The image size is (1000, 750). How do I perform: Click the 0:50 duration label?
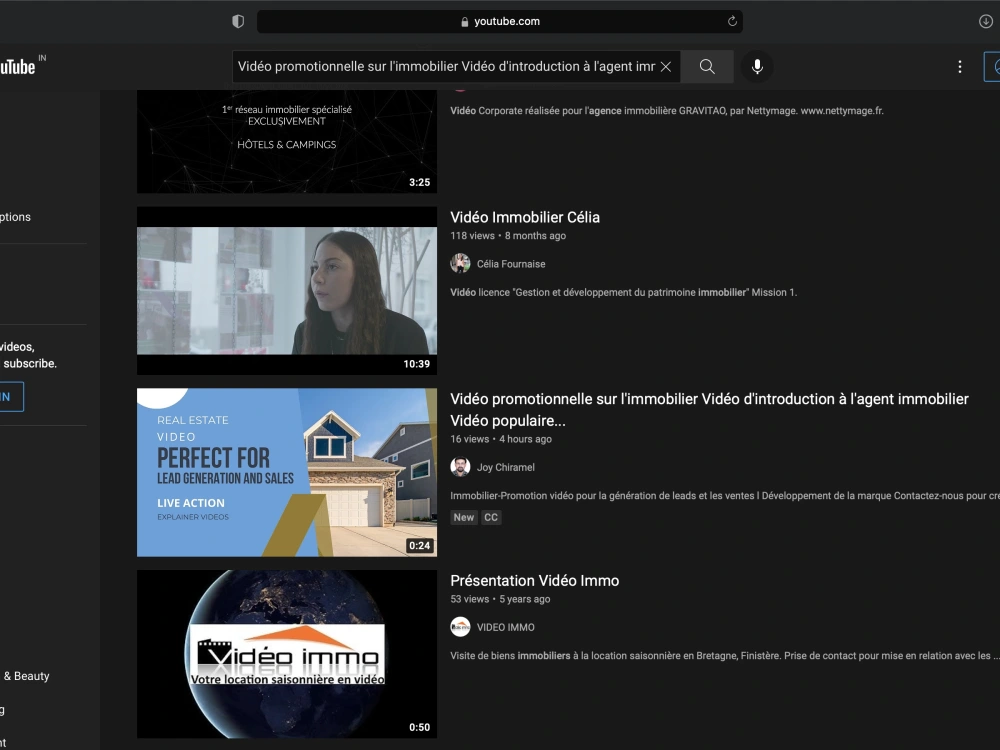click(x=420, y=728)
